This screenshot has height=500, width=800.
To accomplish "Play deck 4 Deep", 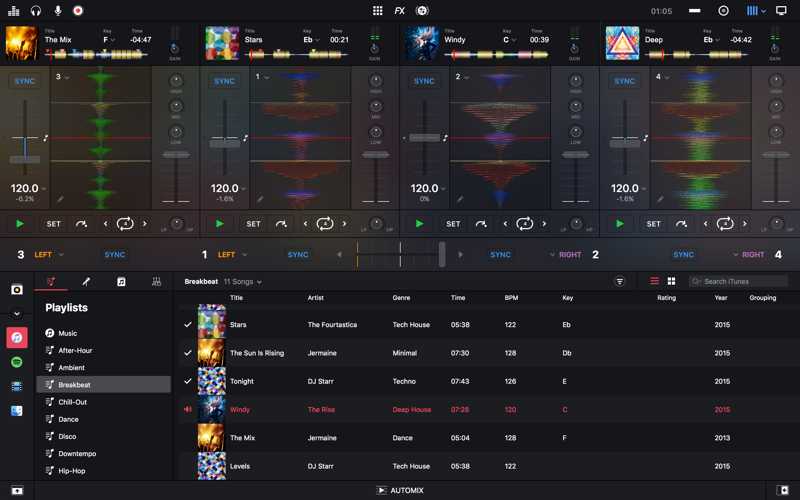I will (x=620, y=223).
